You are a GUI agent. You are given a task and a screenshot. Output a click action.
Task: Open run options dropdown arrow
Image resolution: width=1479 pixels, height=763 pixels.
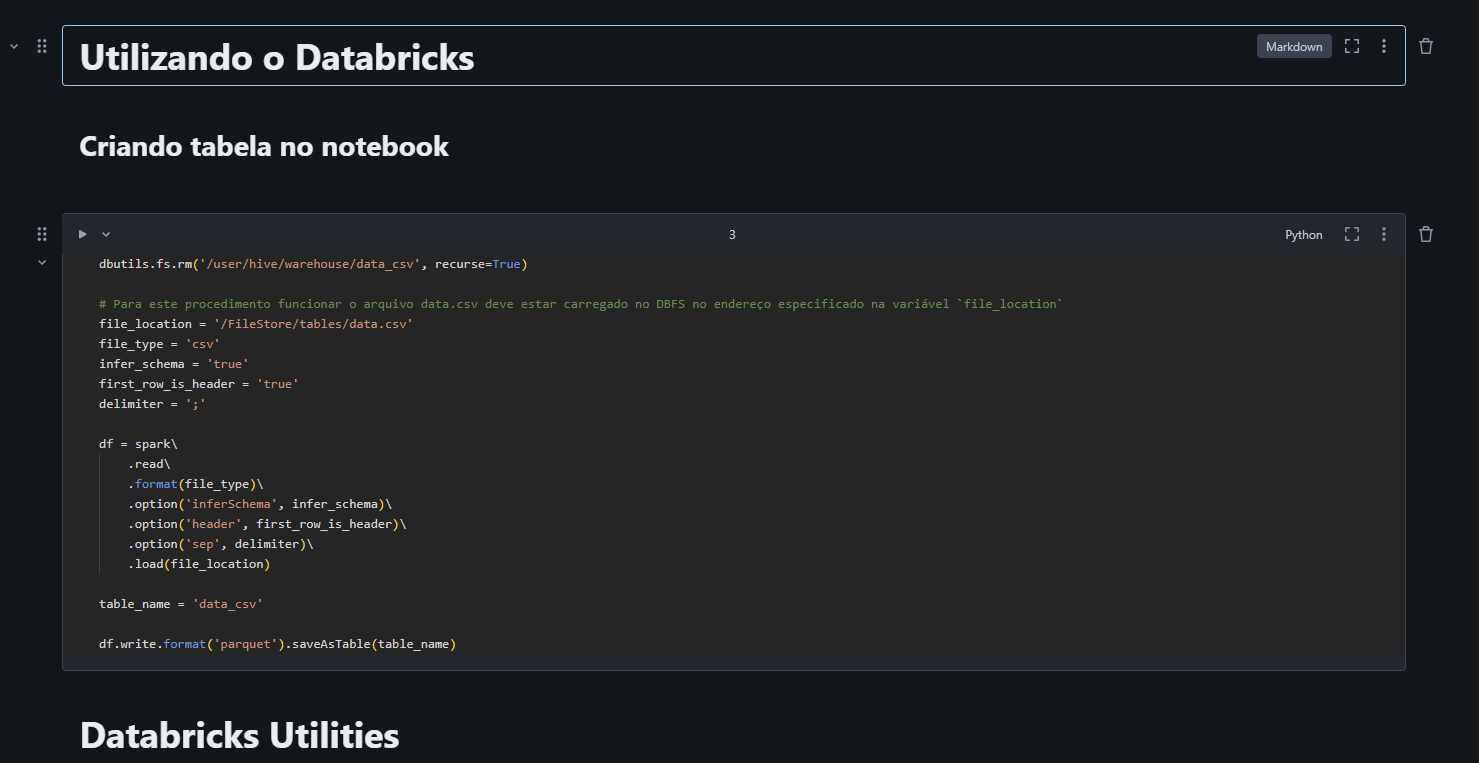pyautogui.click(x=106, y=234)
